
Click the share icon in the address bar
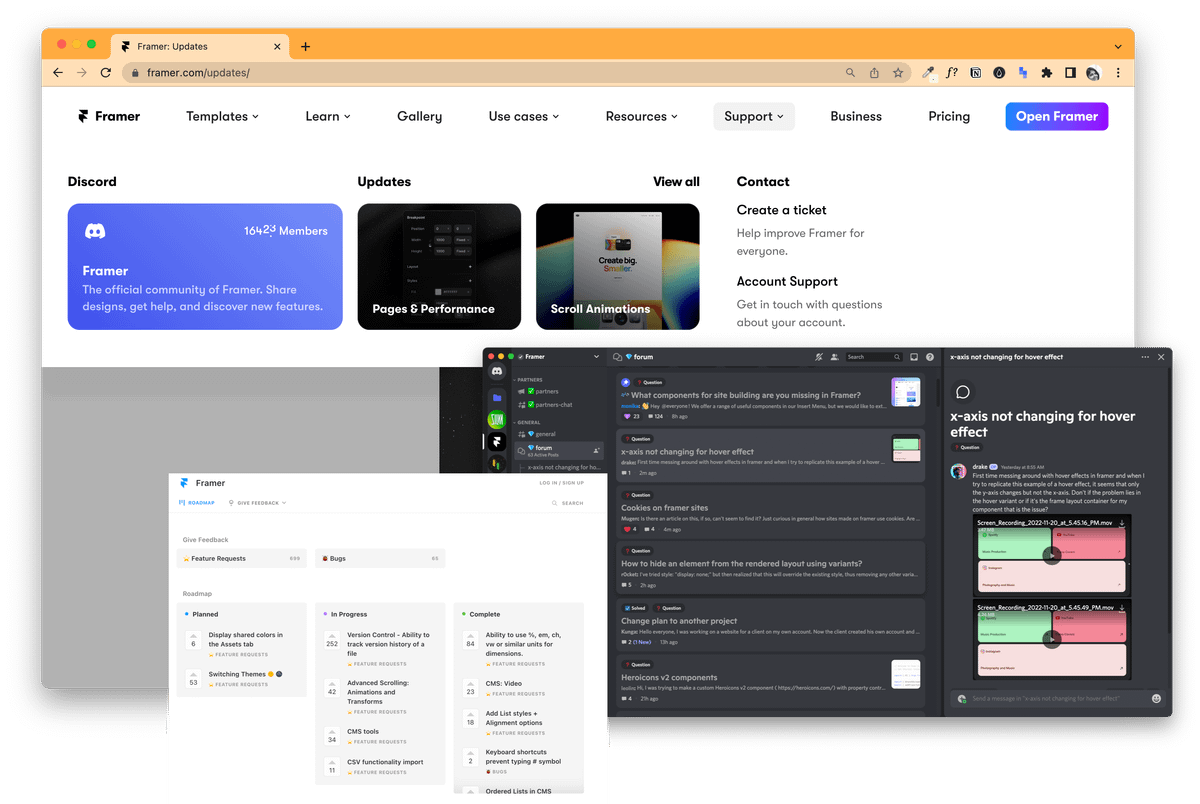click(x=874, y=73)
